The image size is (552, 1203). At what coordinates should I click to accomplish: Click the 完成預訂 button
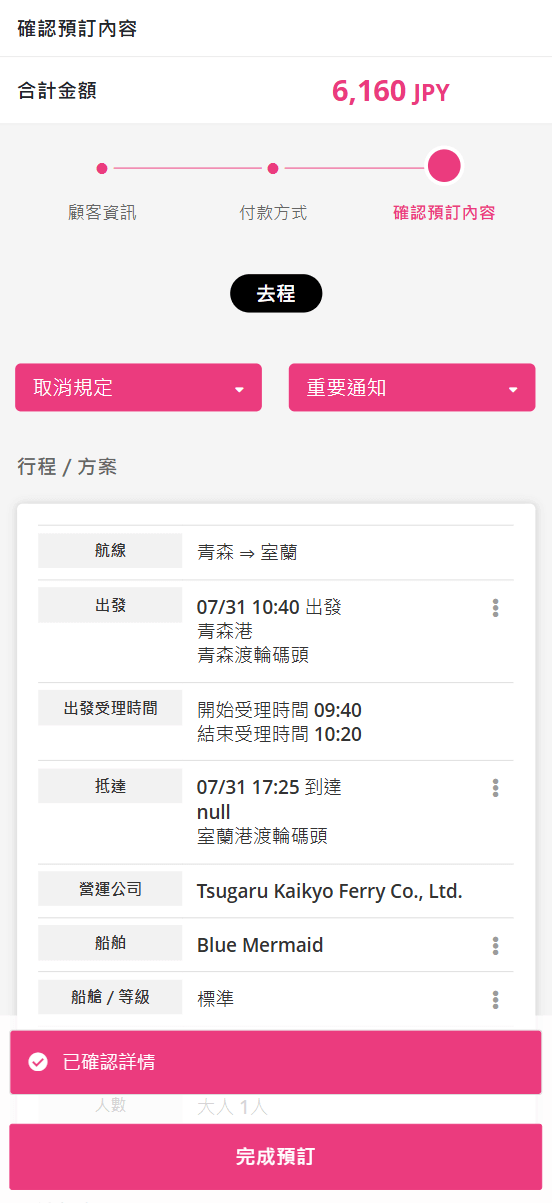[276, 1156]
